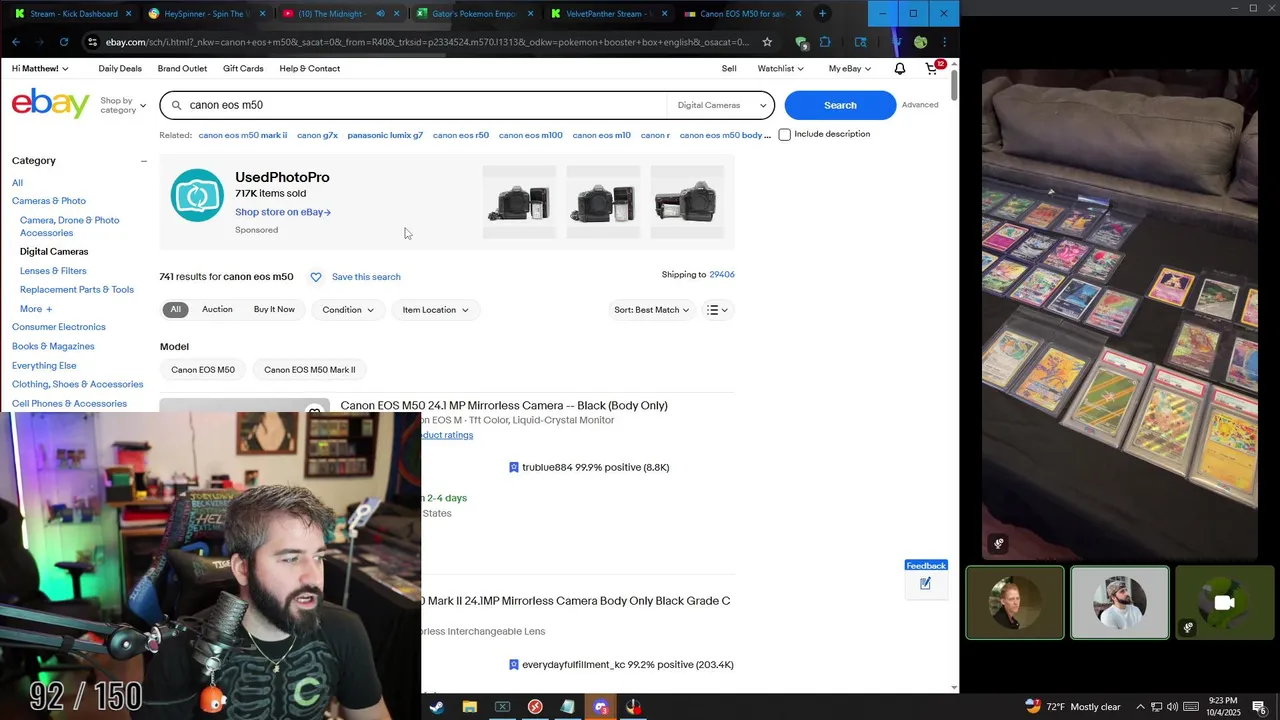Select the Buy It Now filter pill
This screenshot has height=720, width=1280.
click(274, 310)
